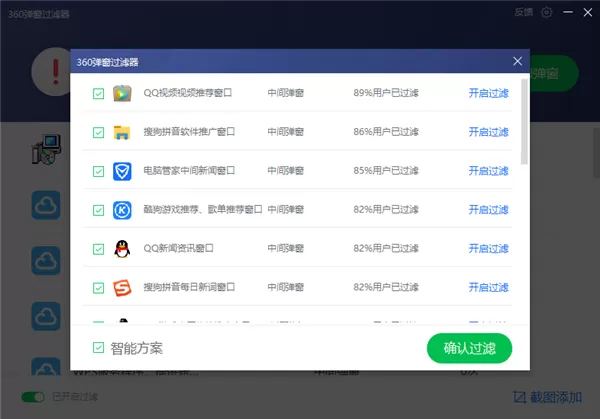Screen dimensions: 600x419
Task: Uncheck QQ视频视频推荐窗口 checkbox
Action: pos(98,93)
